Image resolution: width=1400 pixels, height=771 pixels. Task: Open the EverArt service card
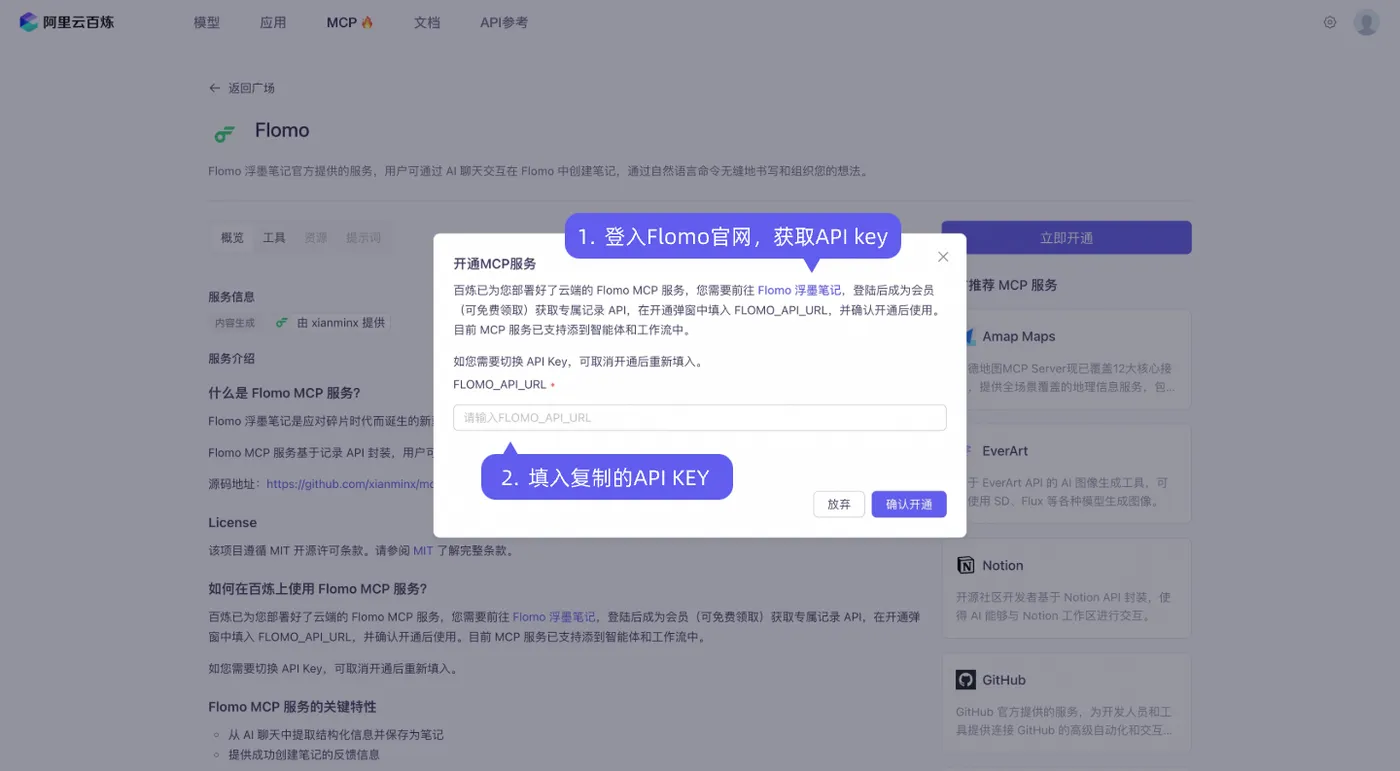(x=1067, y=474)
